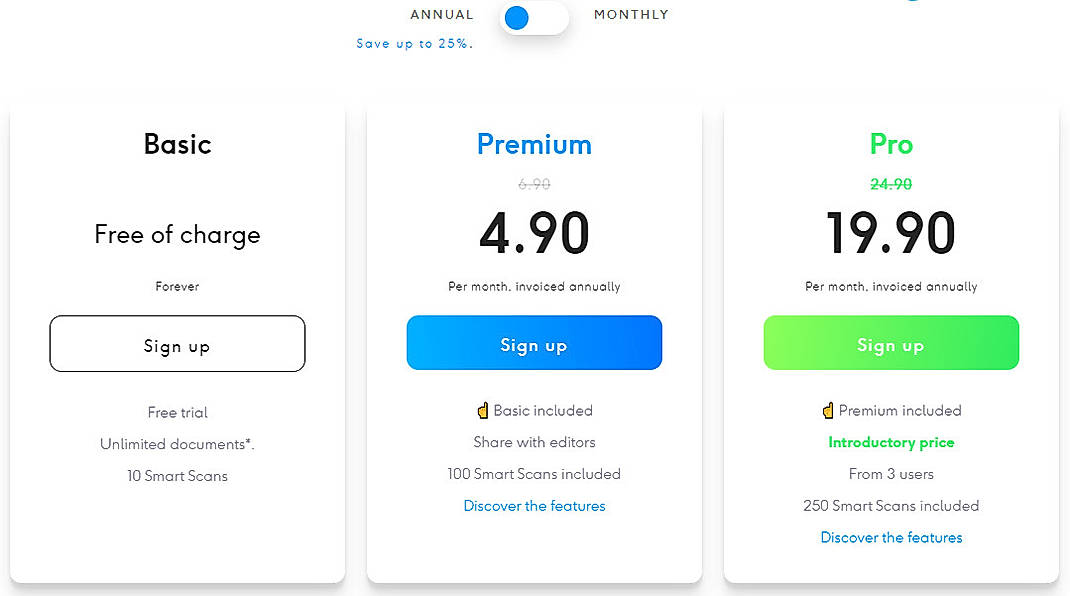Click the Introductory price label on Pro
1070x596 pixels.
point(891,442)
